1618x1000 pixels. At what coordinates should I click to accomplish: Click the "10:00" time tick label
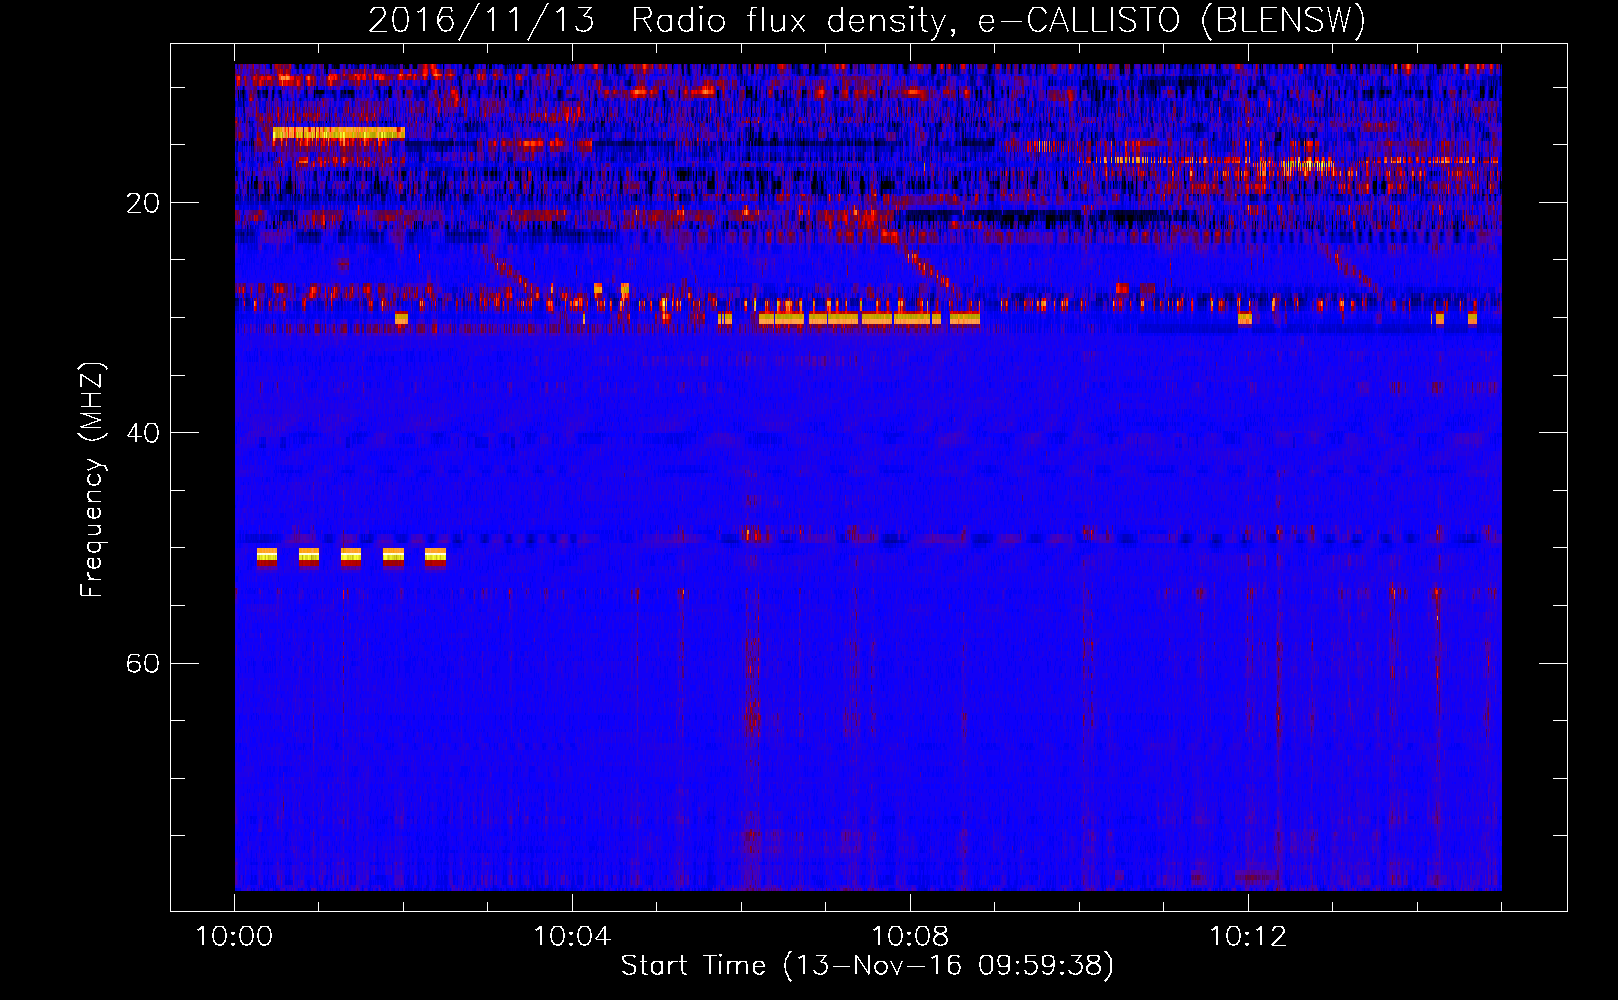[234, 937]
